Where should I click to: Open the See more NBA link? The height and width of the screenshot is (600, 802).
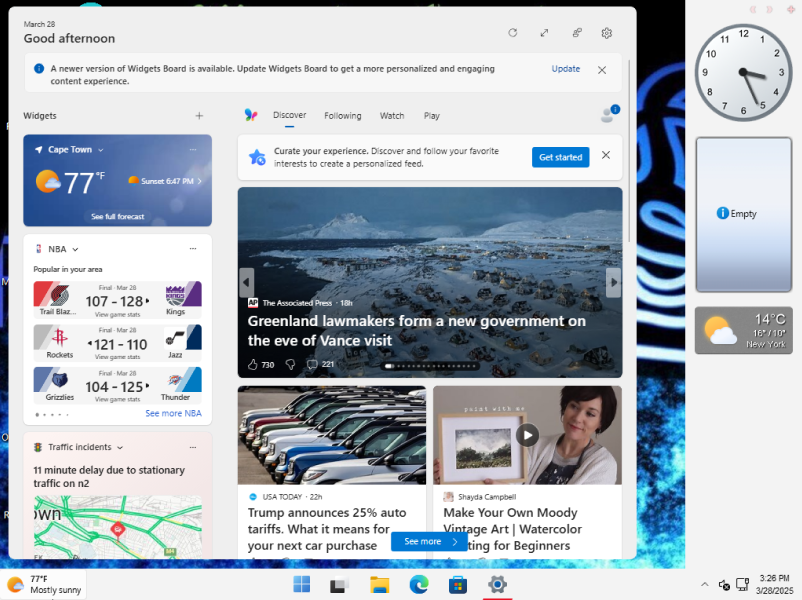coord(173,413)
